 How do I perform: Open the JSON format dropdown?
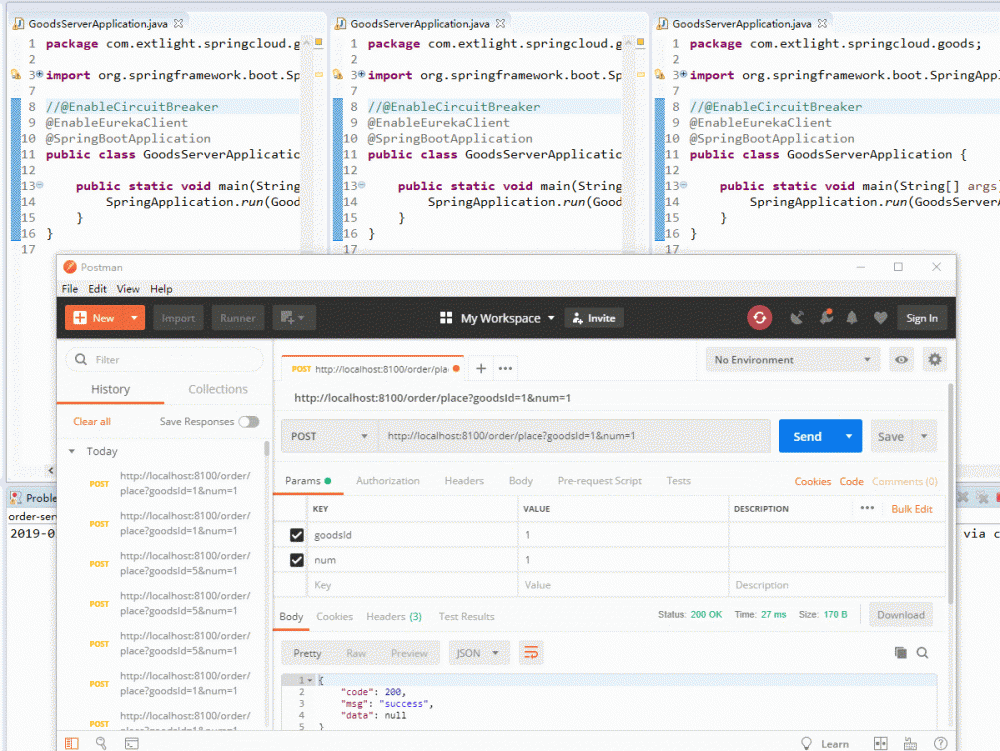[x=479, y=653]
